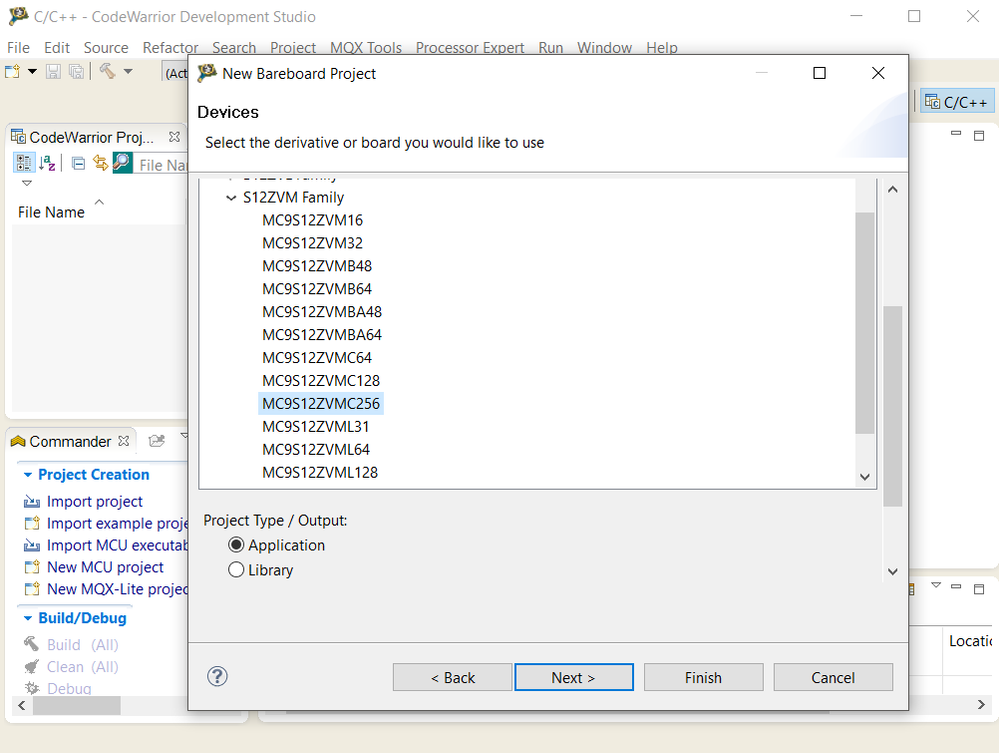Open the New project dropdown arrow in toolbar
999x753 pixels.
pyautogui.click(x=32, y=71)
